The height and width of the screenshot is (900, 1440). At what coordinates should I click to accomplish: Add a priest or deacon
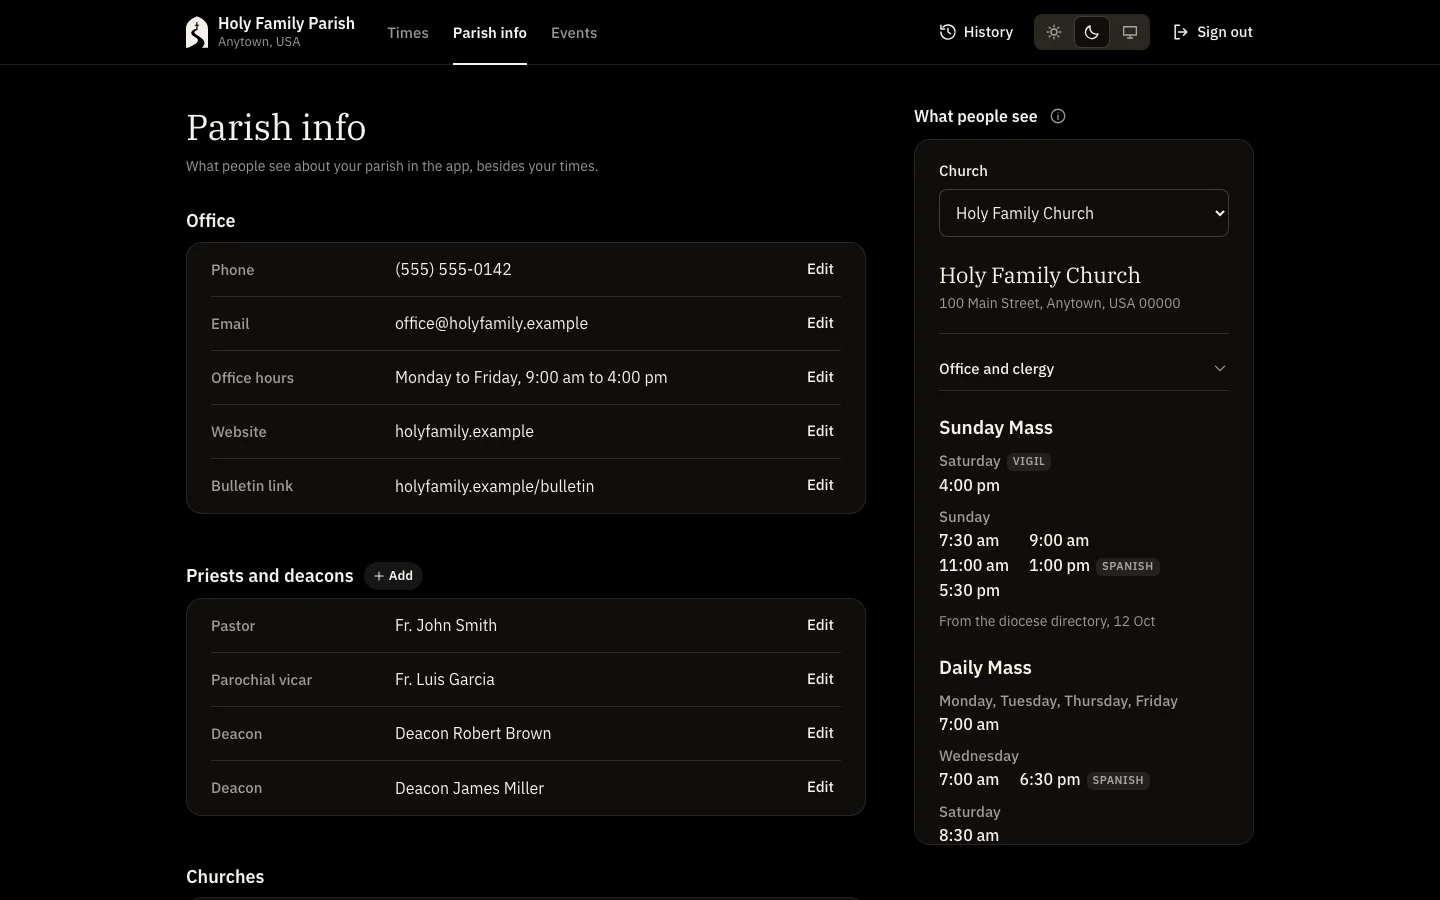coord(393,576)
